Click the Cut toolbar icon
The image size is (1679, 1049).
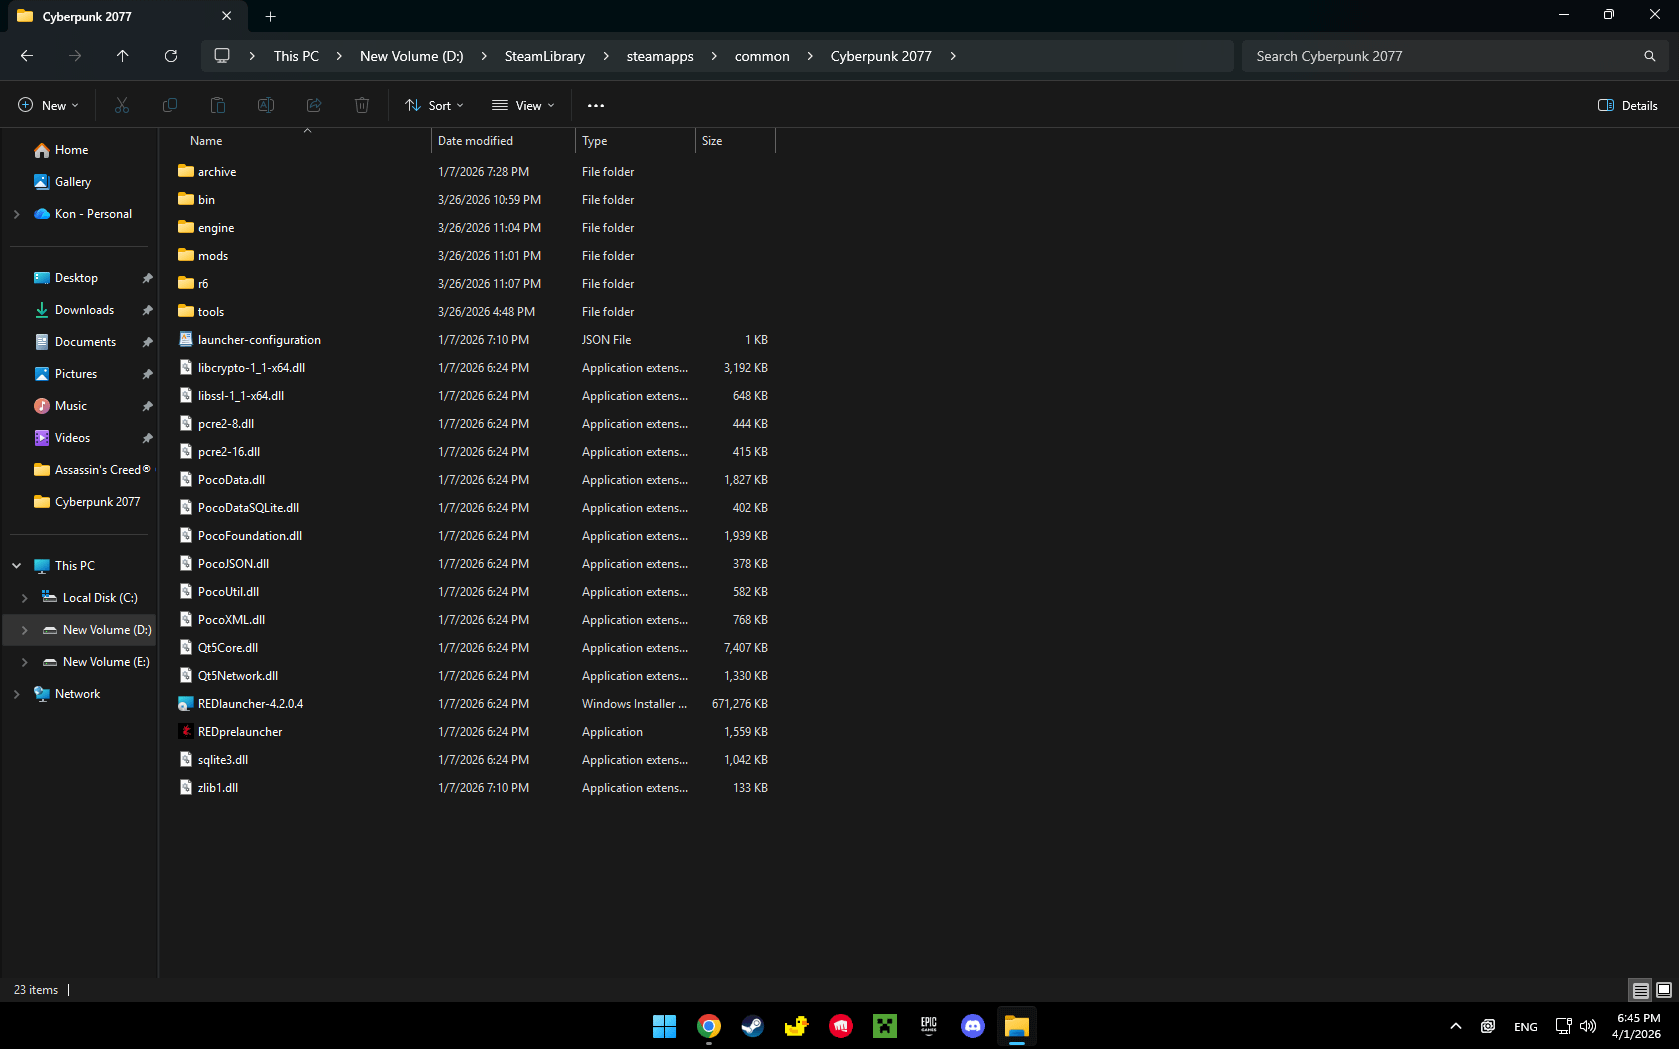coord(122,105)
